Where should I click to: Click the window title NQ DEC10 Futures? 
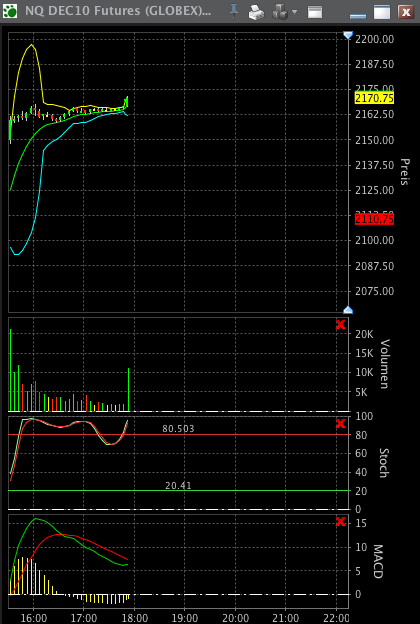118,11
